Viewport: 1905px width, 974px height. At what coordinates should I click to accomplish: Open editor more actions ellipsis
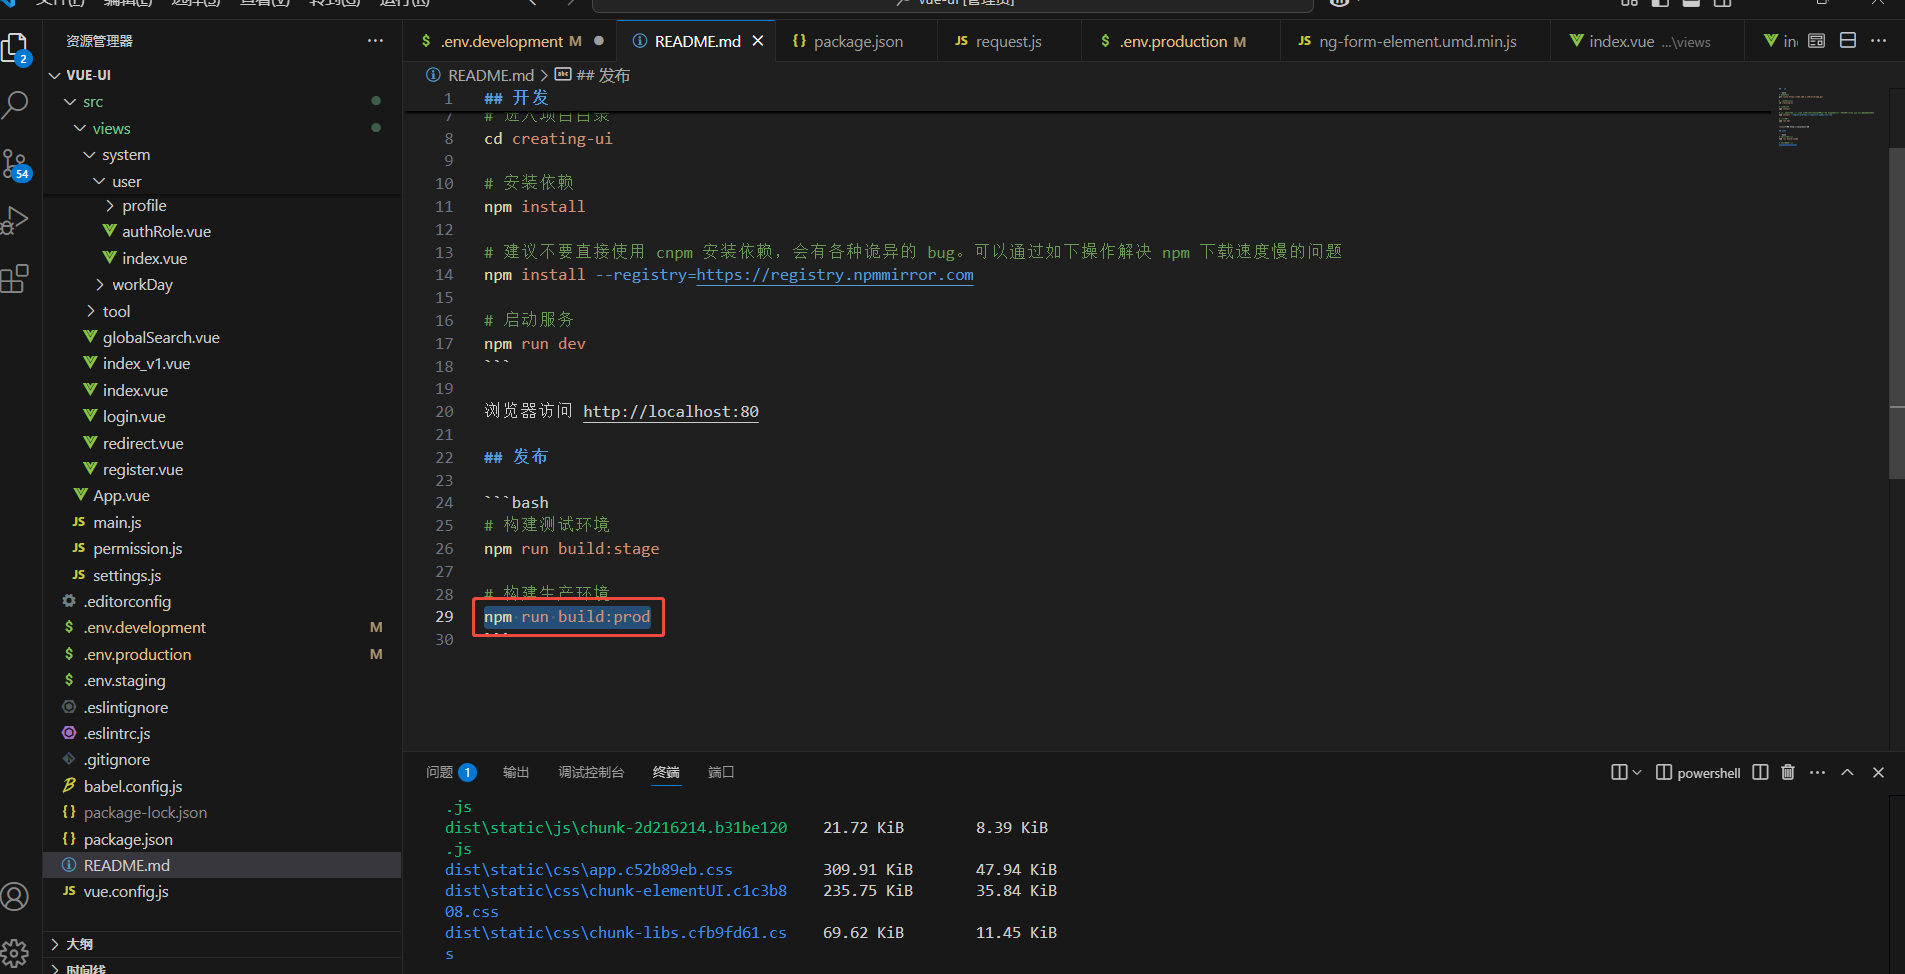coord(1878,41)
